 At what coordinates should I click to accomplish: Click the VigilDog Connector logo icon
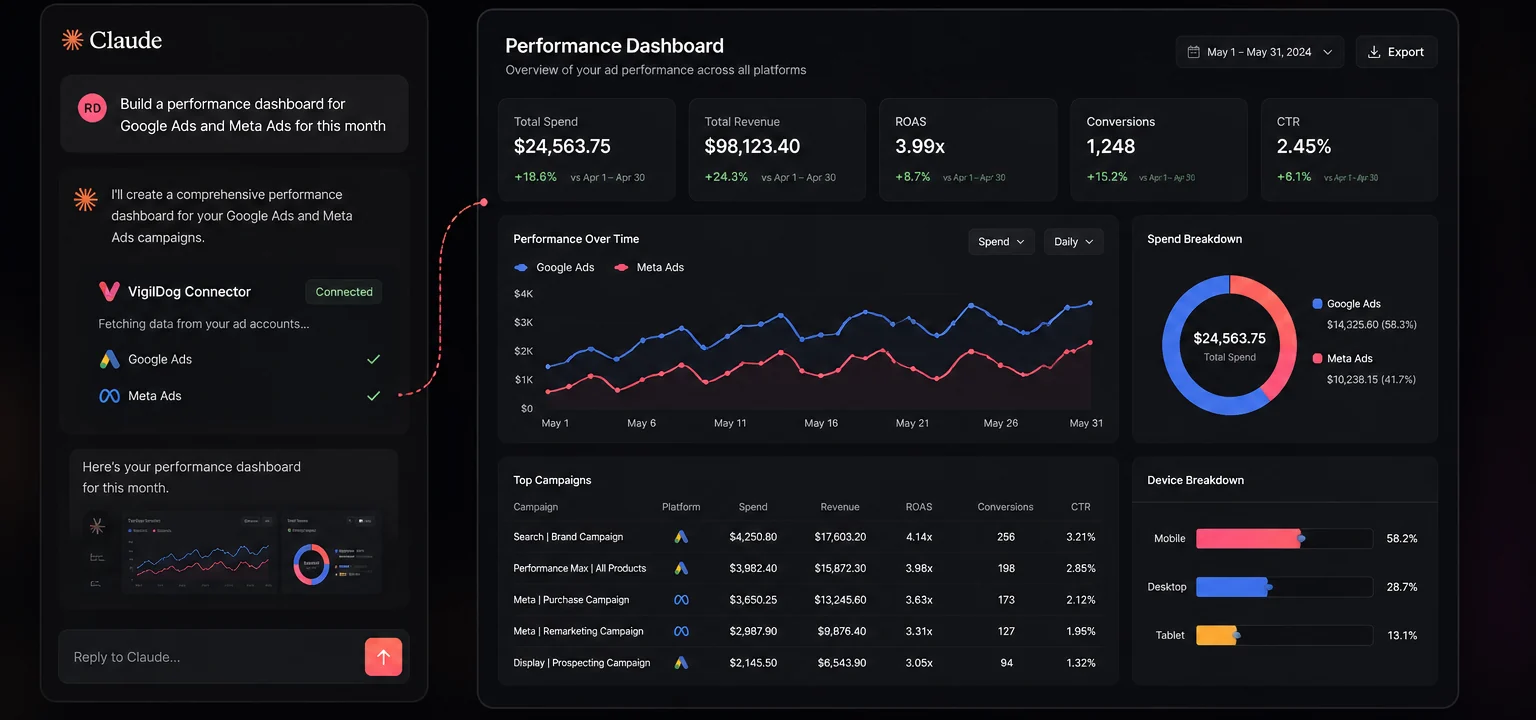point(109,292)
